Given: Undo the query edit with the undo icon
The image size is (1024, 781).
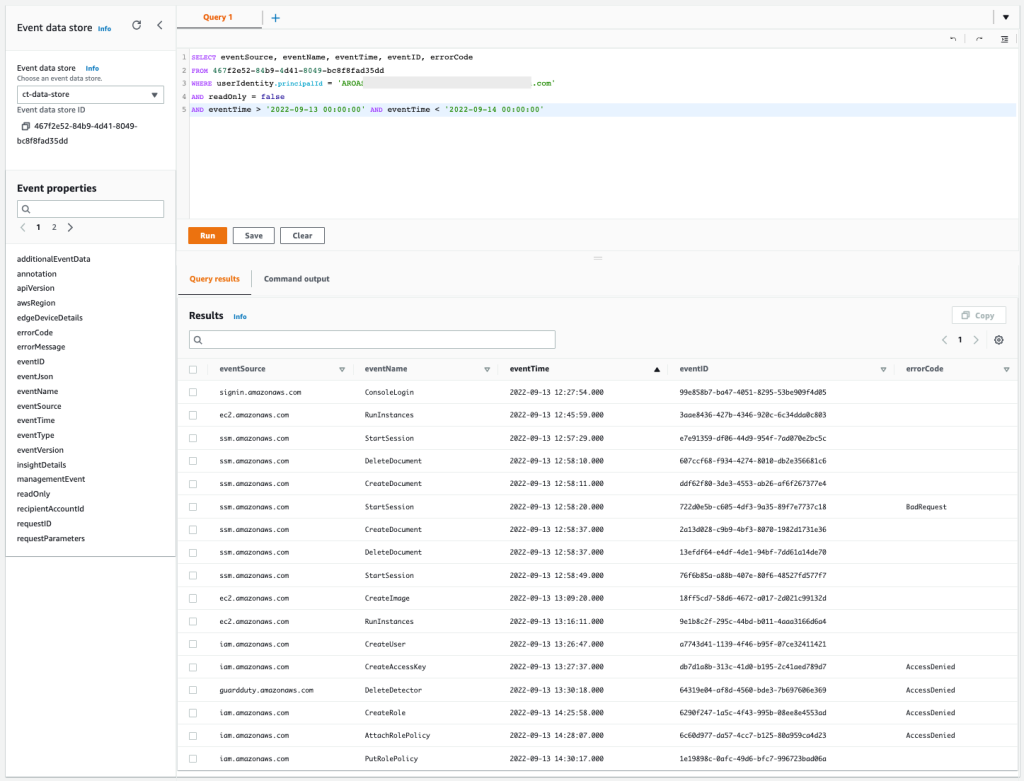Looking at the screenshot, I should pos(952,37).
